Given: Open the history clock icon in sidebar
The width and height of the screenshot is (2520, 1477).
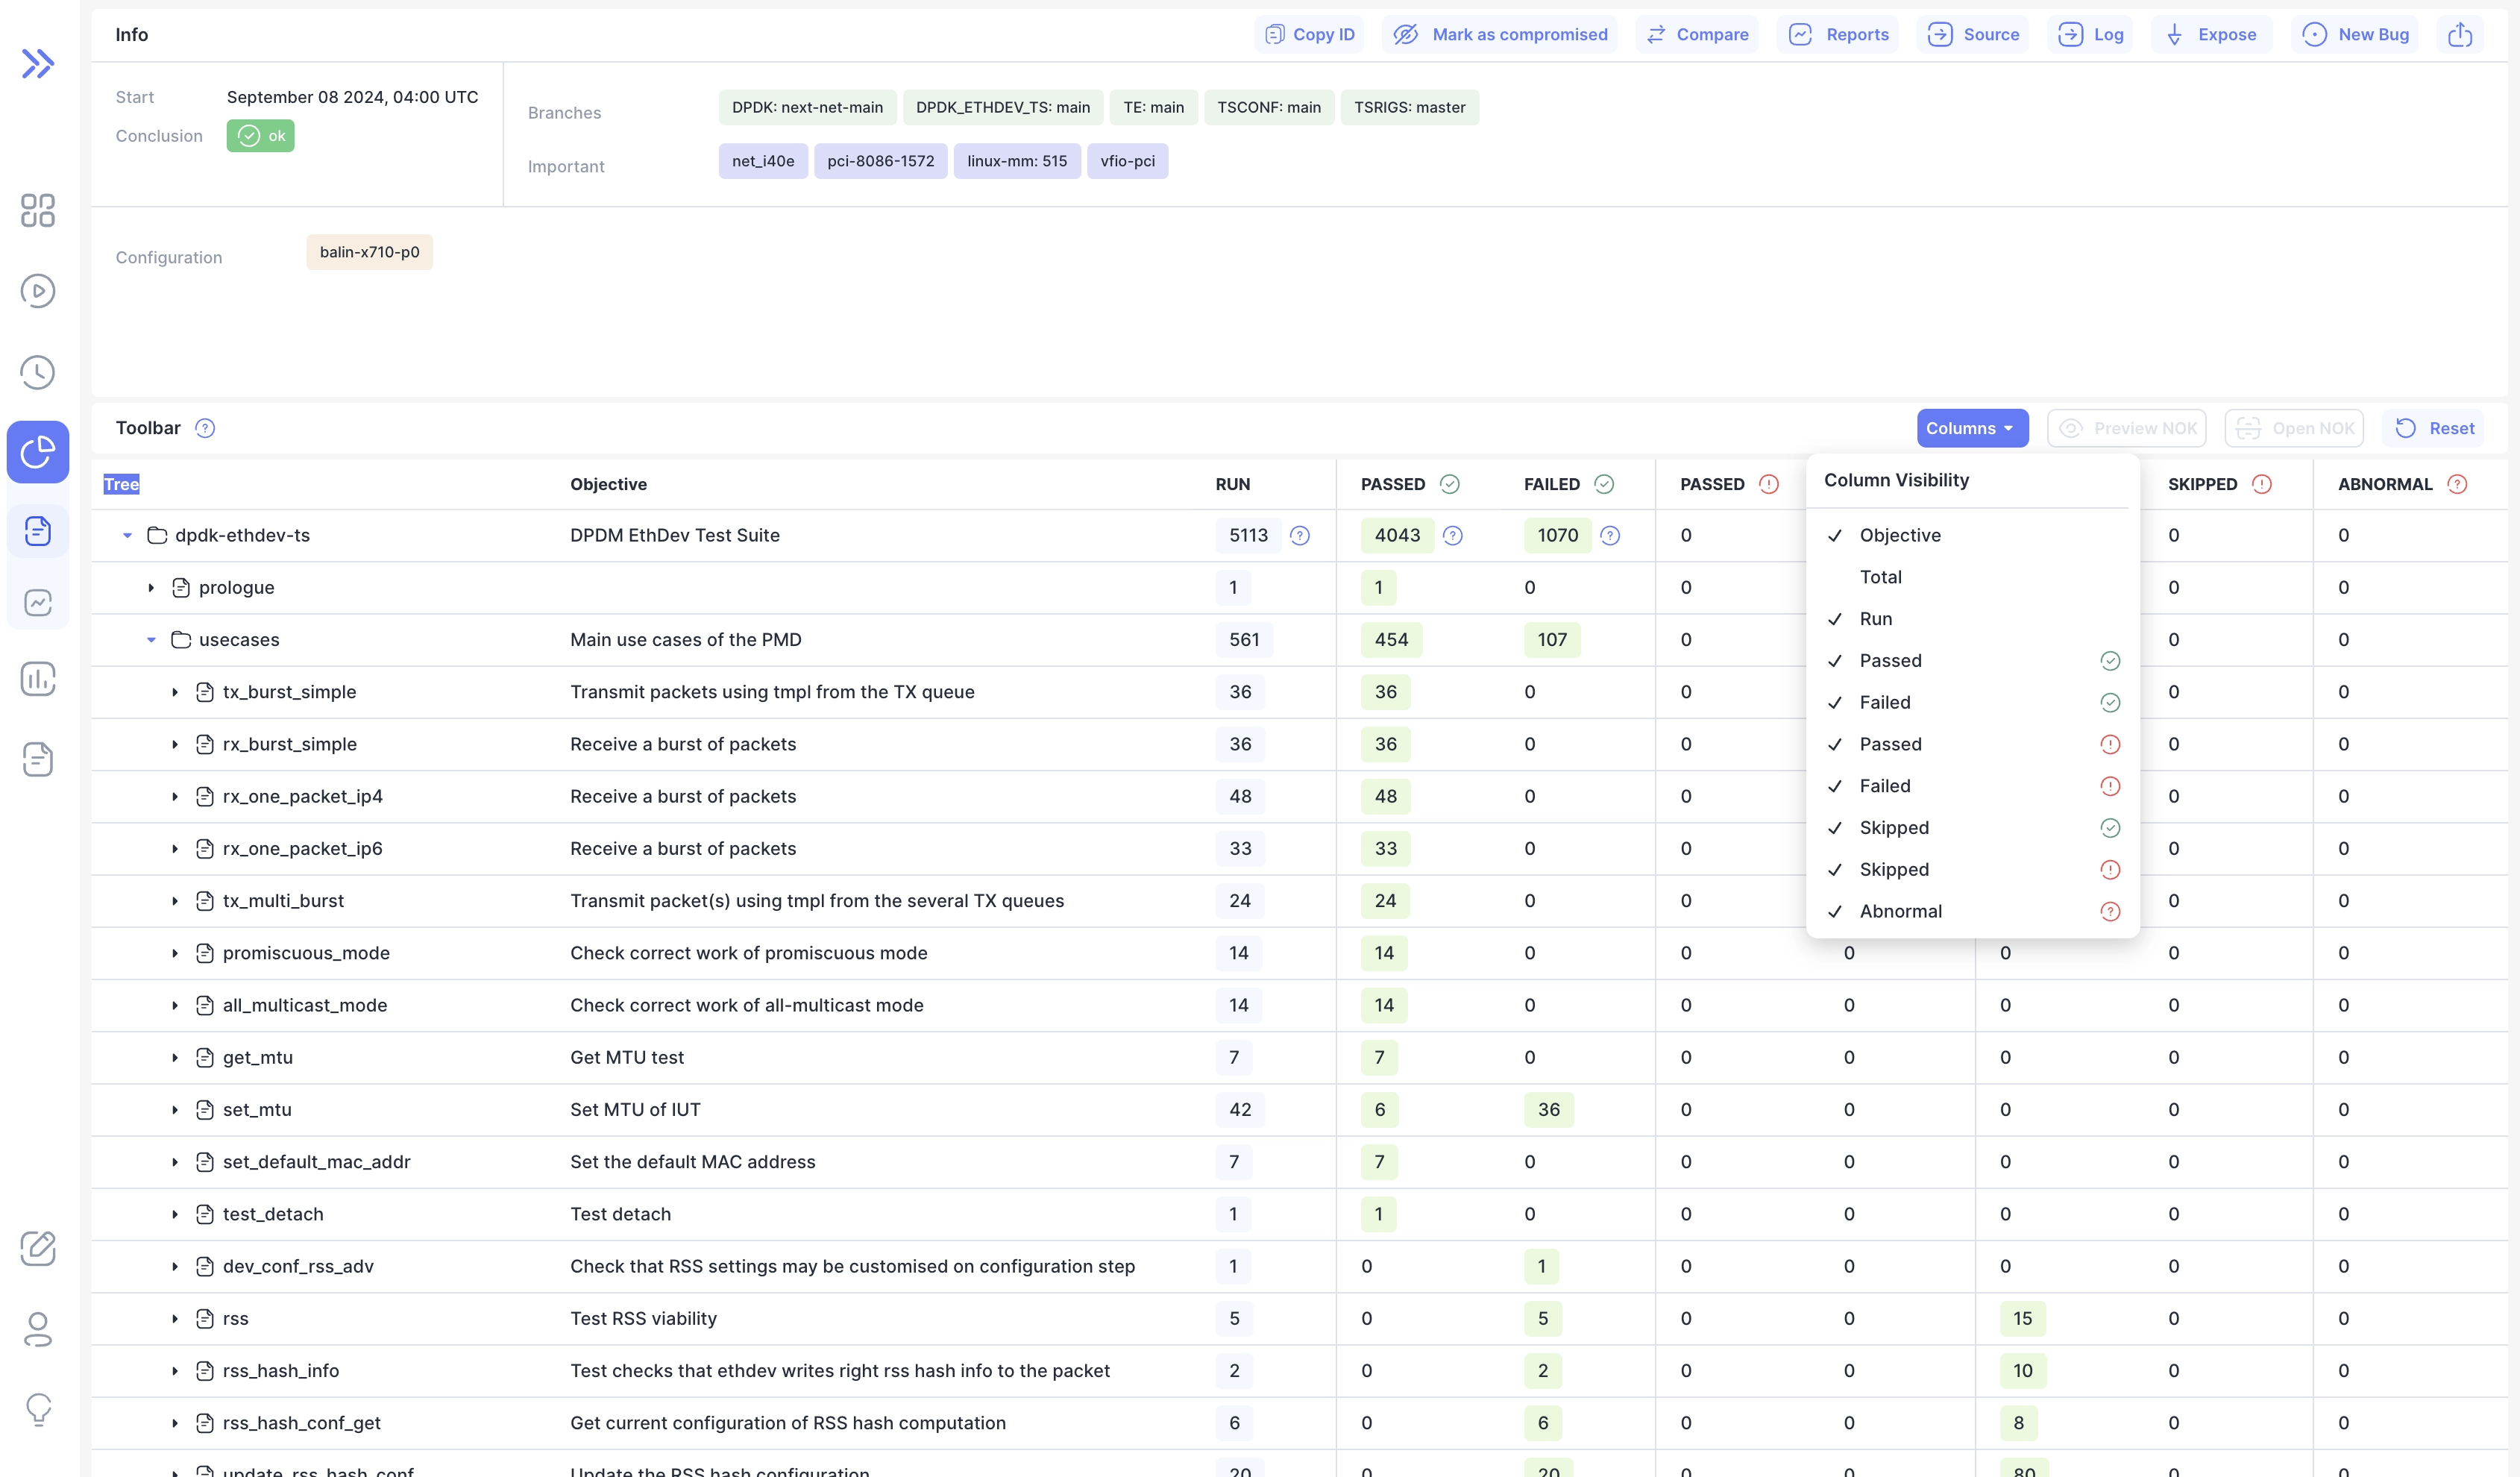Looking at the screenshot, I should [38, 372].
